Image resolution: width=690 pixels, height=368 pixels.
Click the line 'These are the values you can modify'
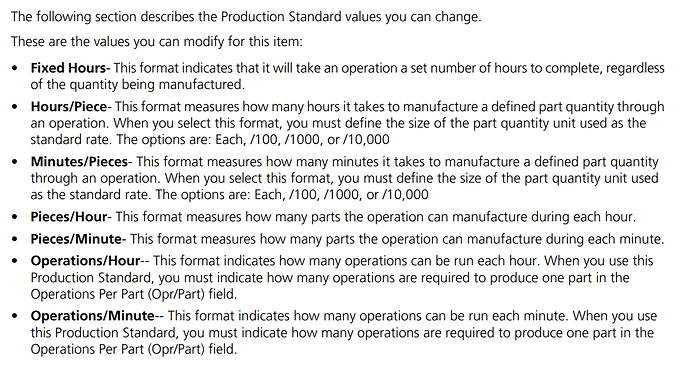[157, 42]
